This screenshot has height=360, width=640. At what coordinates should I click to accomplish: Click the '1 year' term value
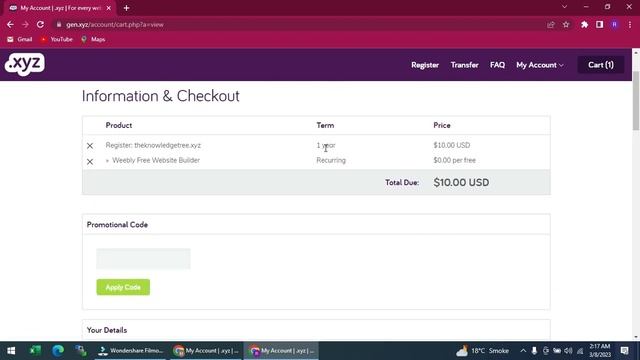(326, 145)
